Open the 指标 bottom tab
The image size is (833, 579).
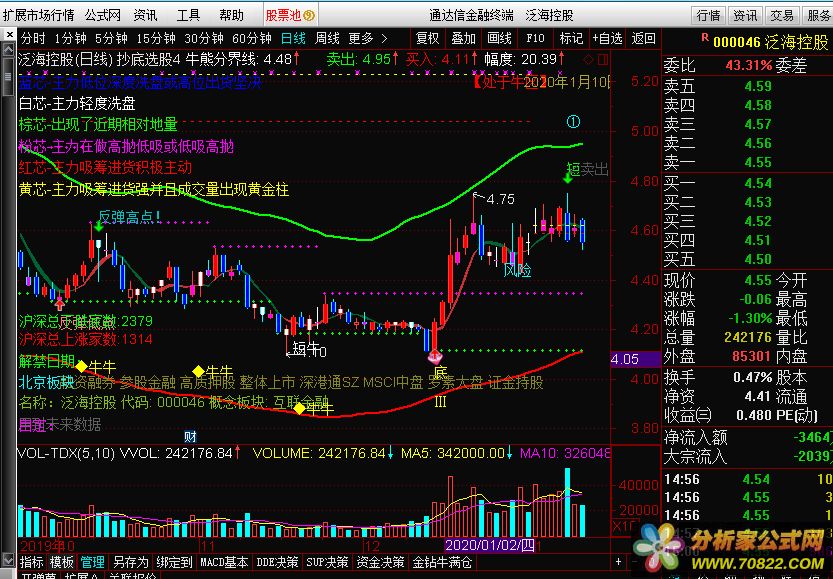pos(31,561)
